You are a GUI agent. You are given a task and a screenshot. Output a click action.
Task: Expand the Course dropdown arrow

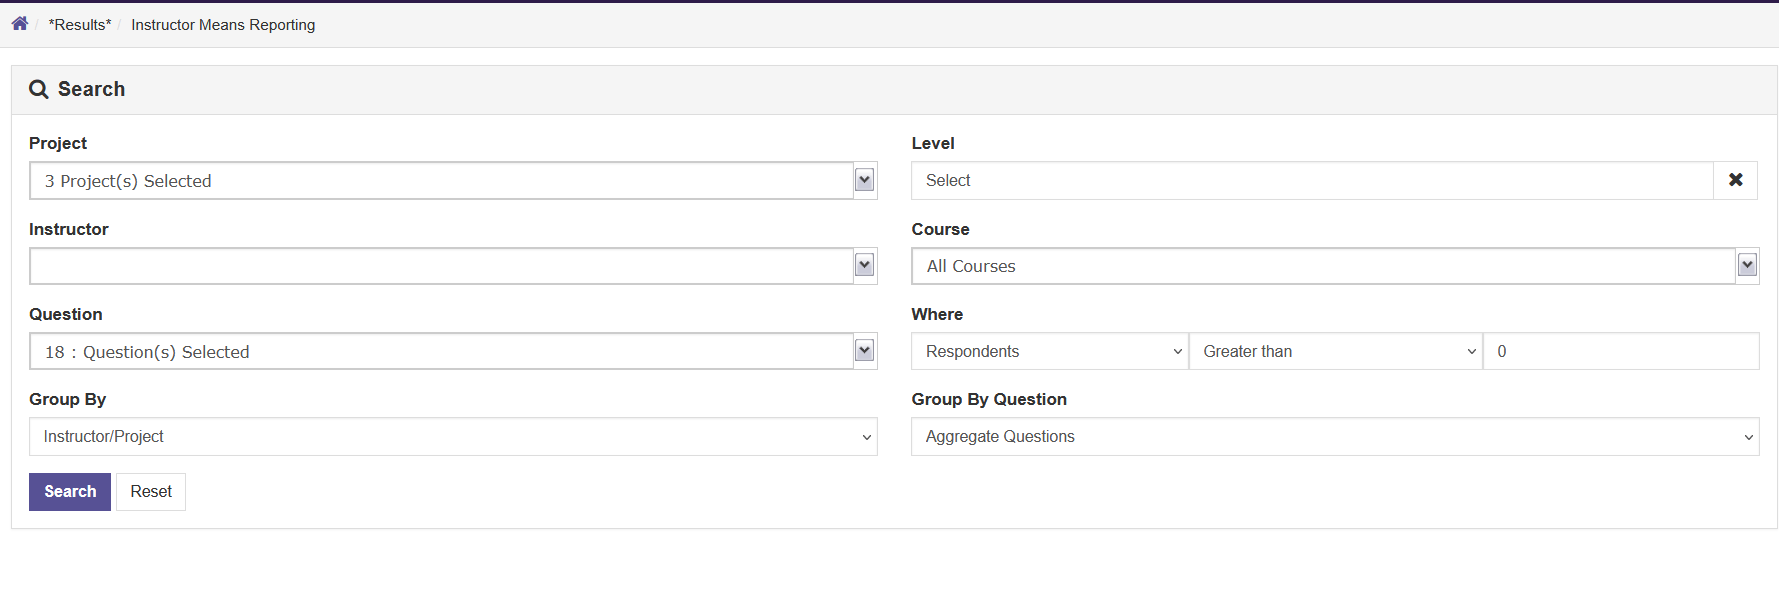(1746, 265)
